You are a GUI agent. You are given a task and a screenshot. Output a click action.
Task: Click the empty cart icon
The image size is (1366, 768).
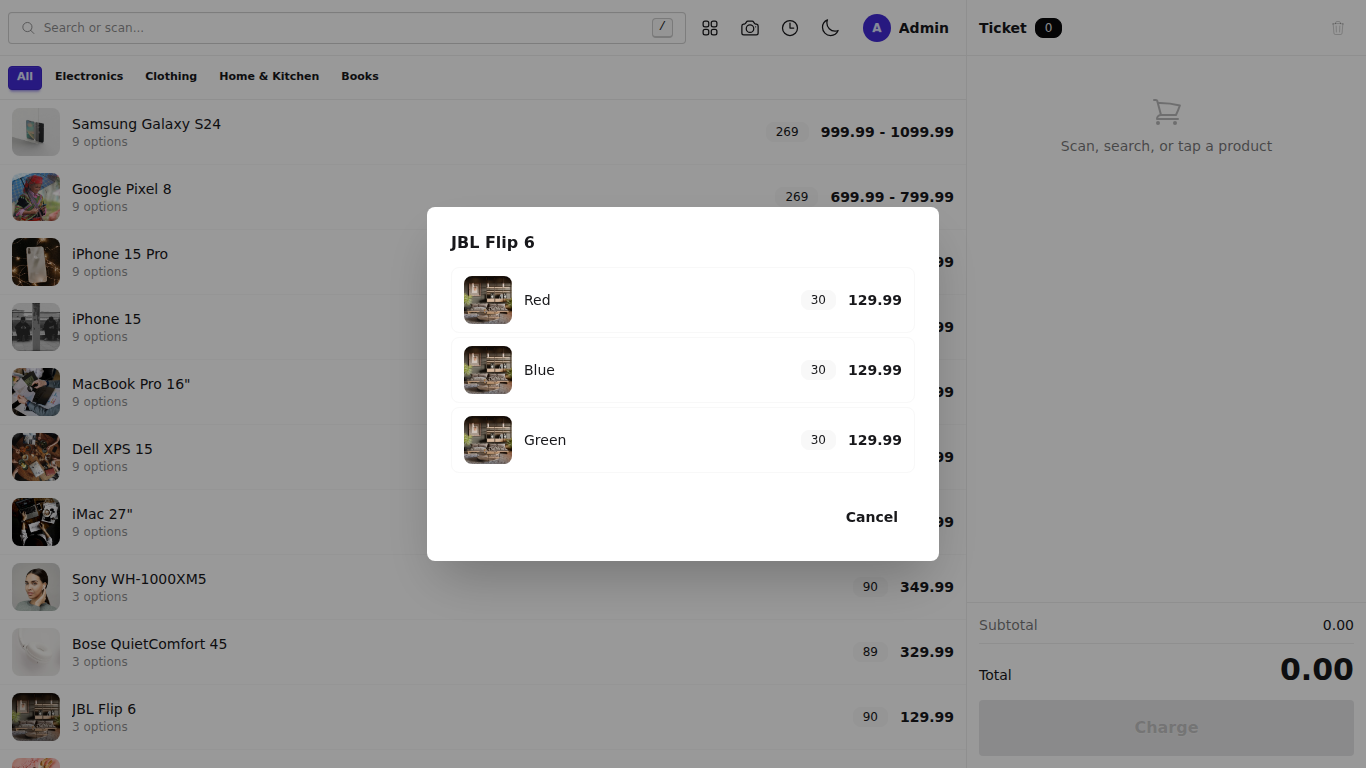1166,112
